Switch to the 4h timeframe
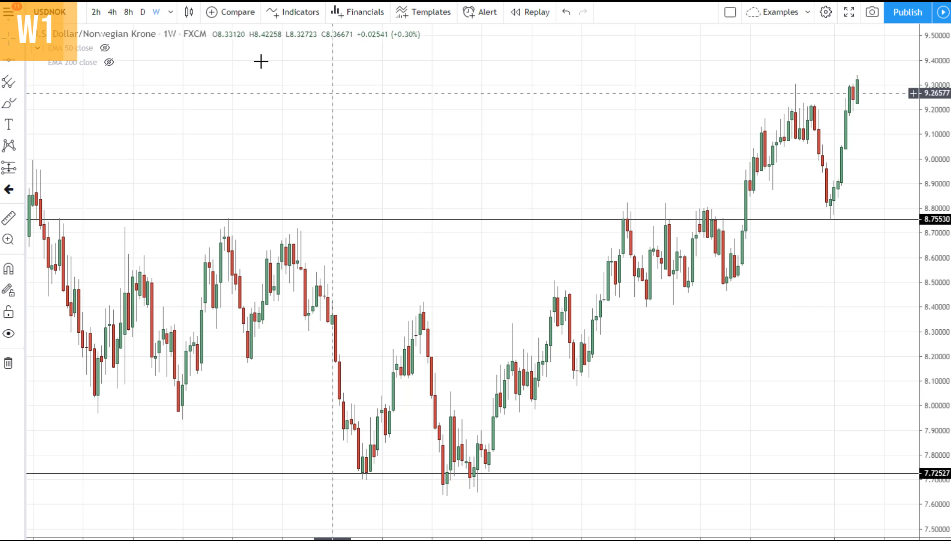The height and width of the screenshot is (541, 951). [112, 12]
